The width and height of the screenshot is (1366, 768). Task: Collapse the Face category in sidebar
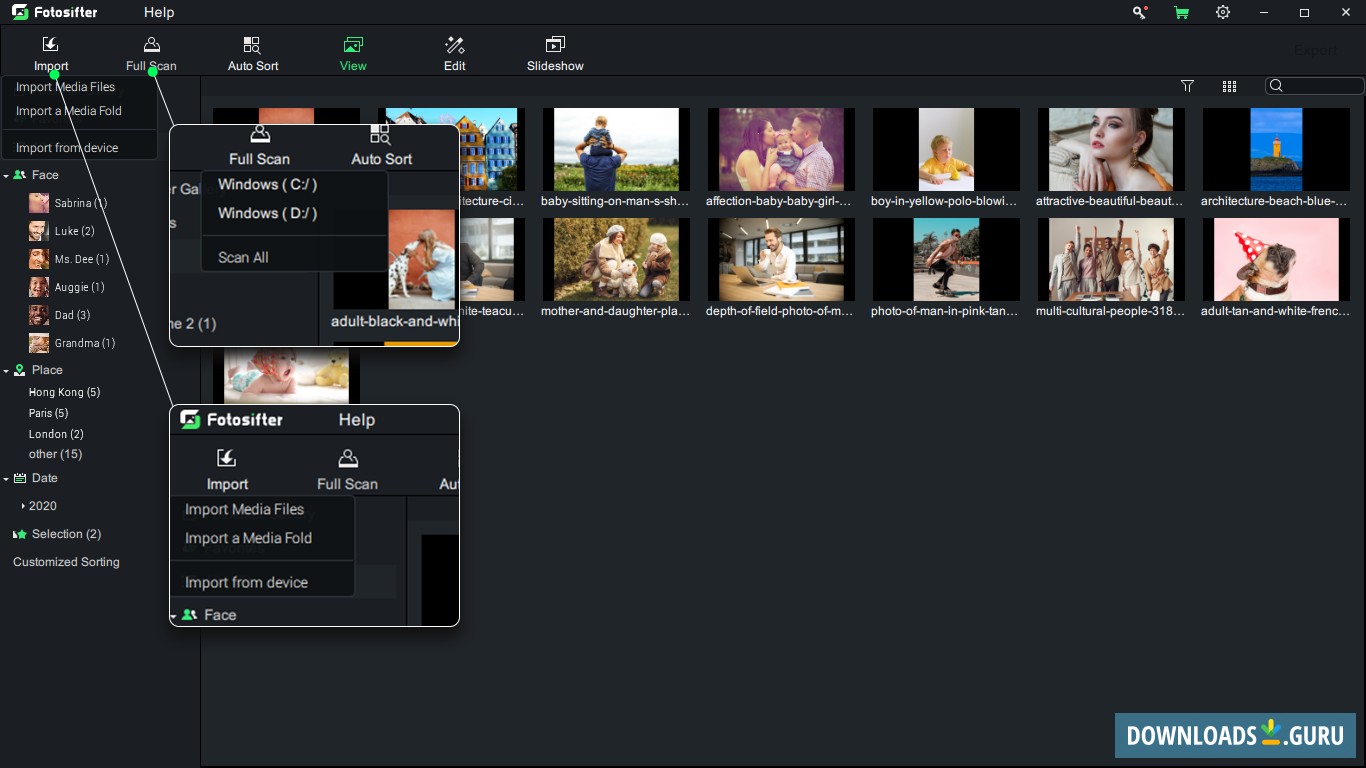6,176
